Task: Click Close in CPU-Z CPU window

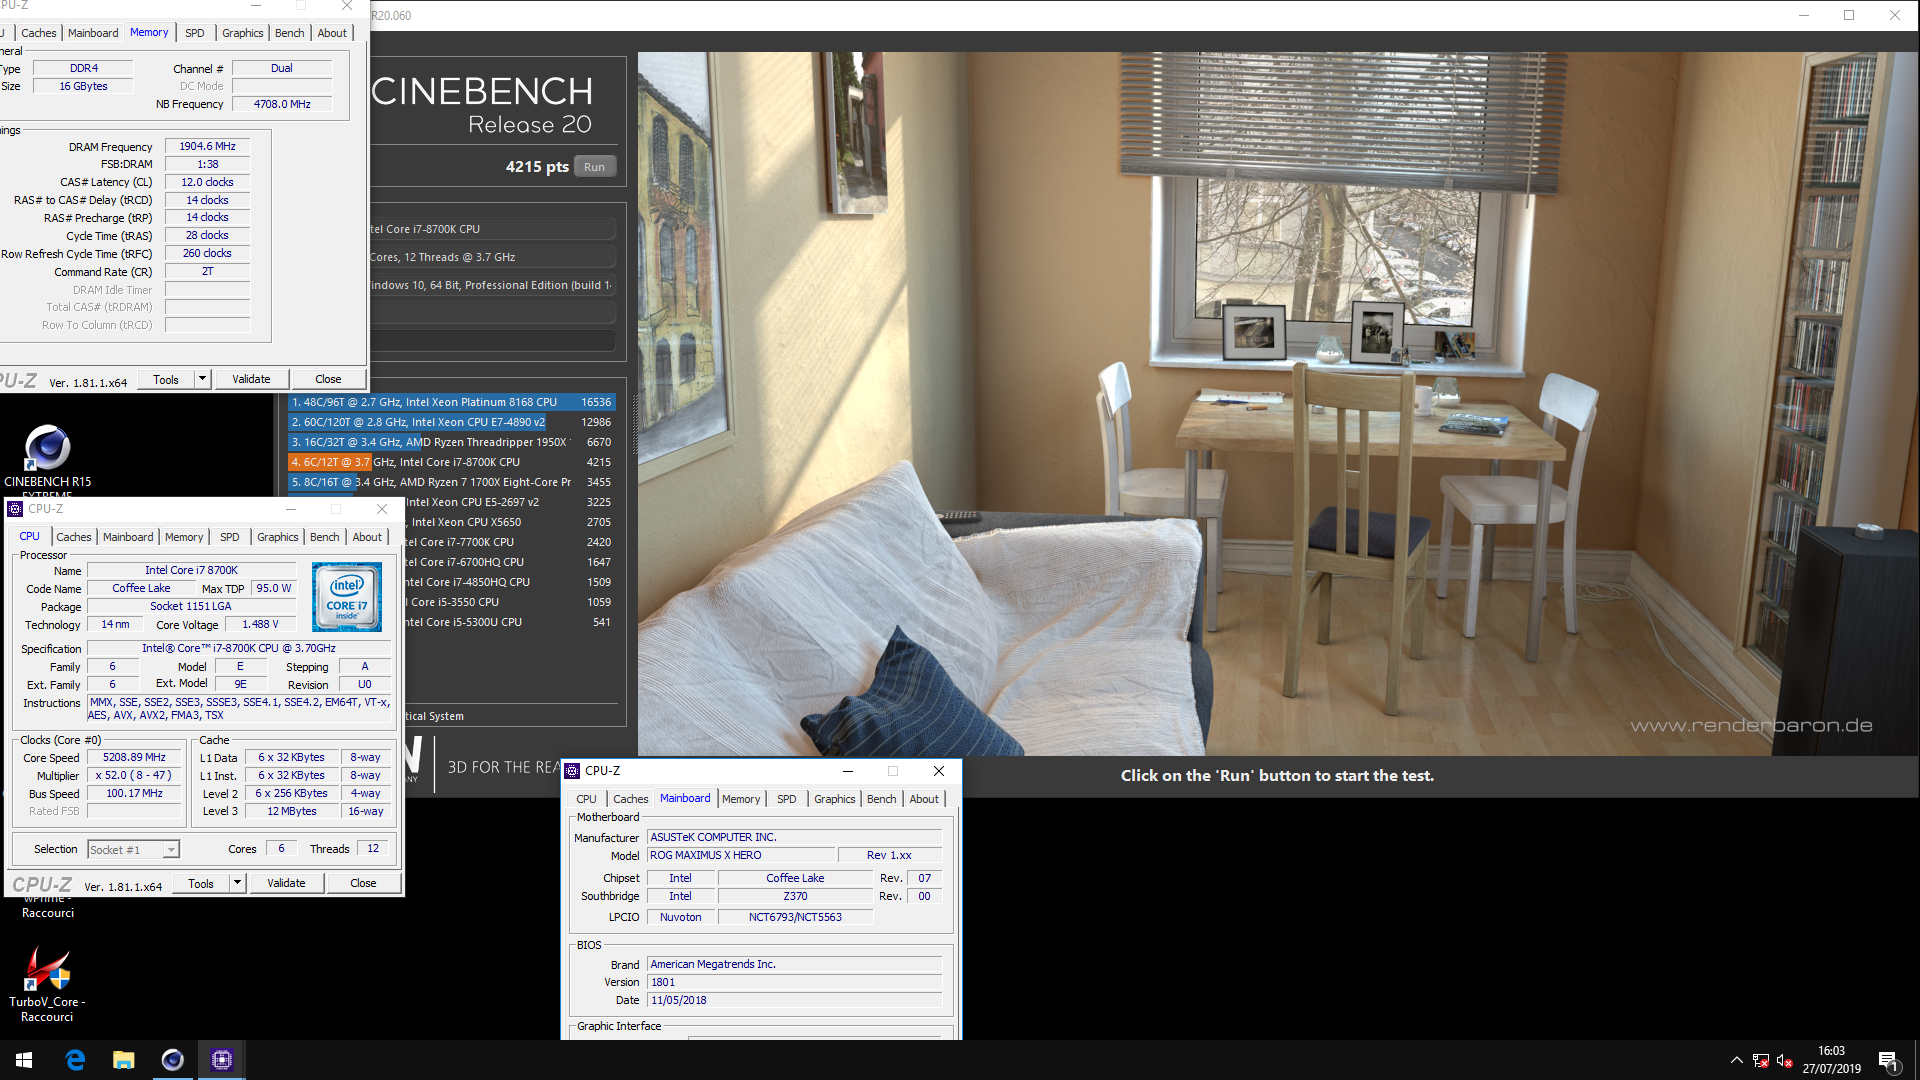Action: click(363, 883)
